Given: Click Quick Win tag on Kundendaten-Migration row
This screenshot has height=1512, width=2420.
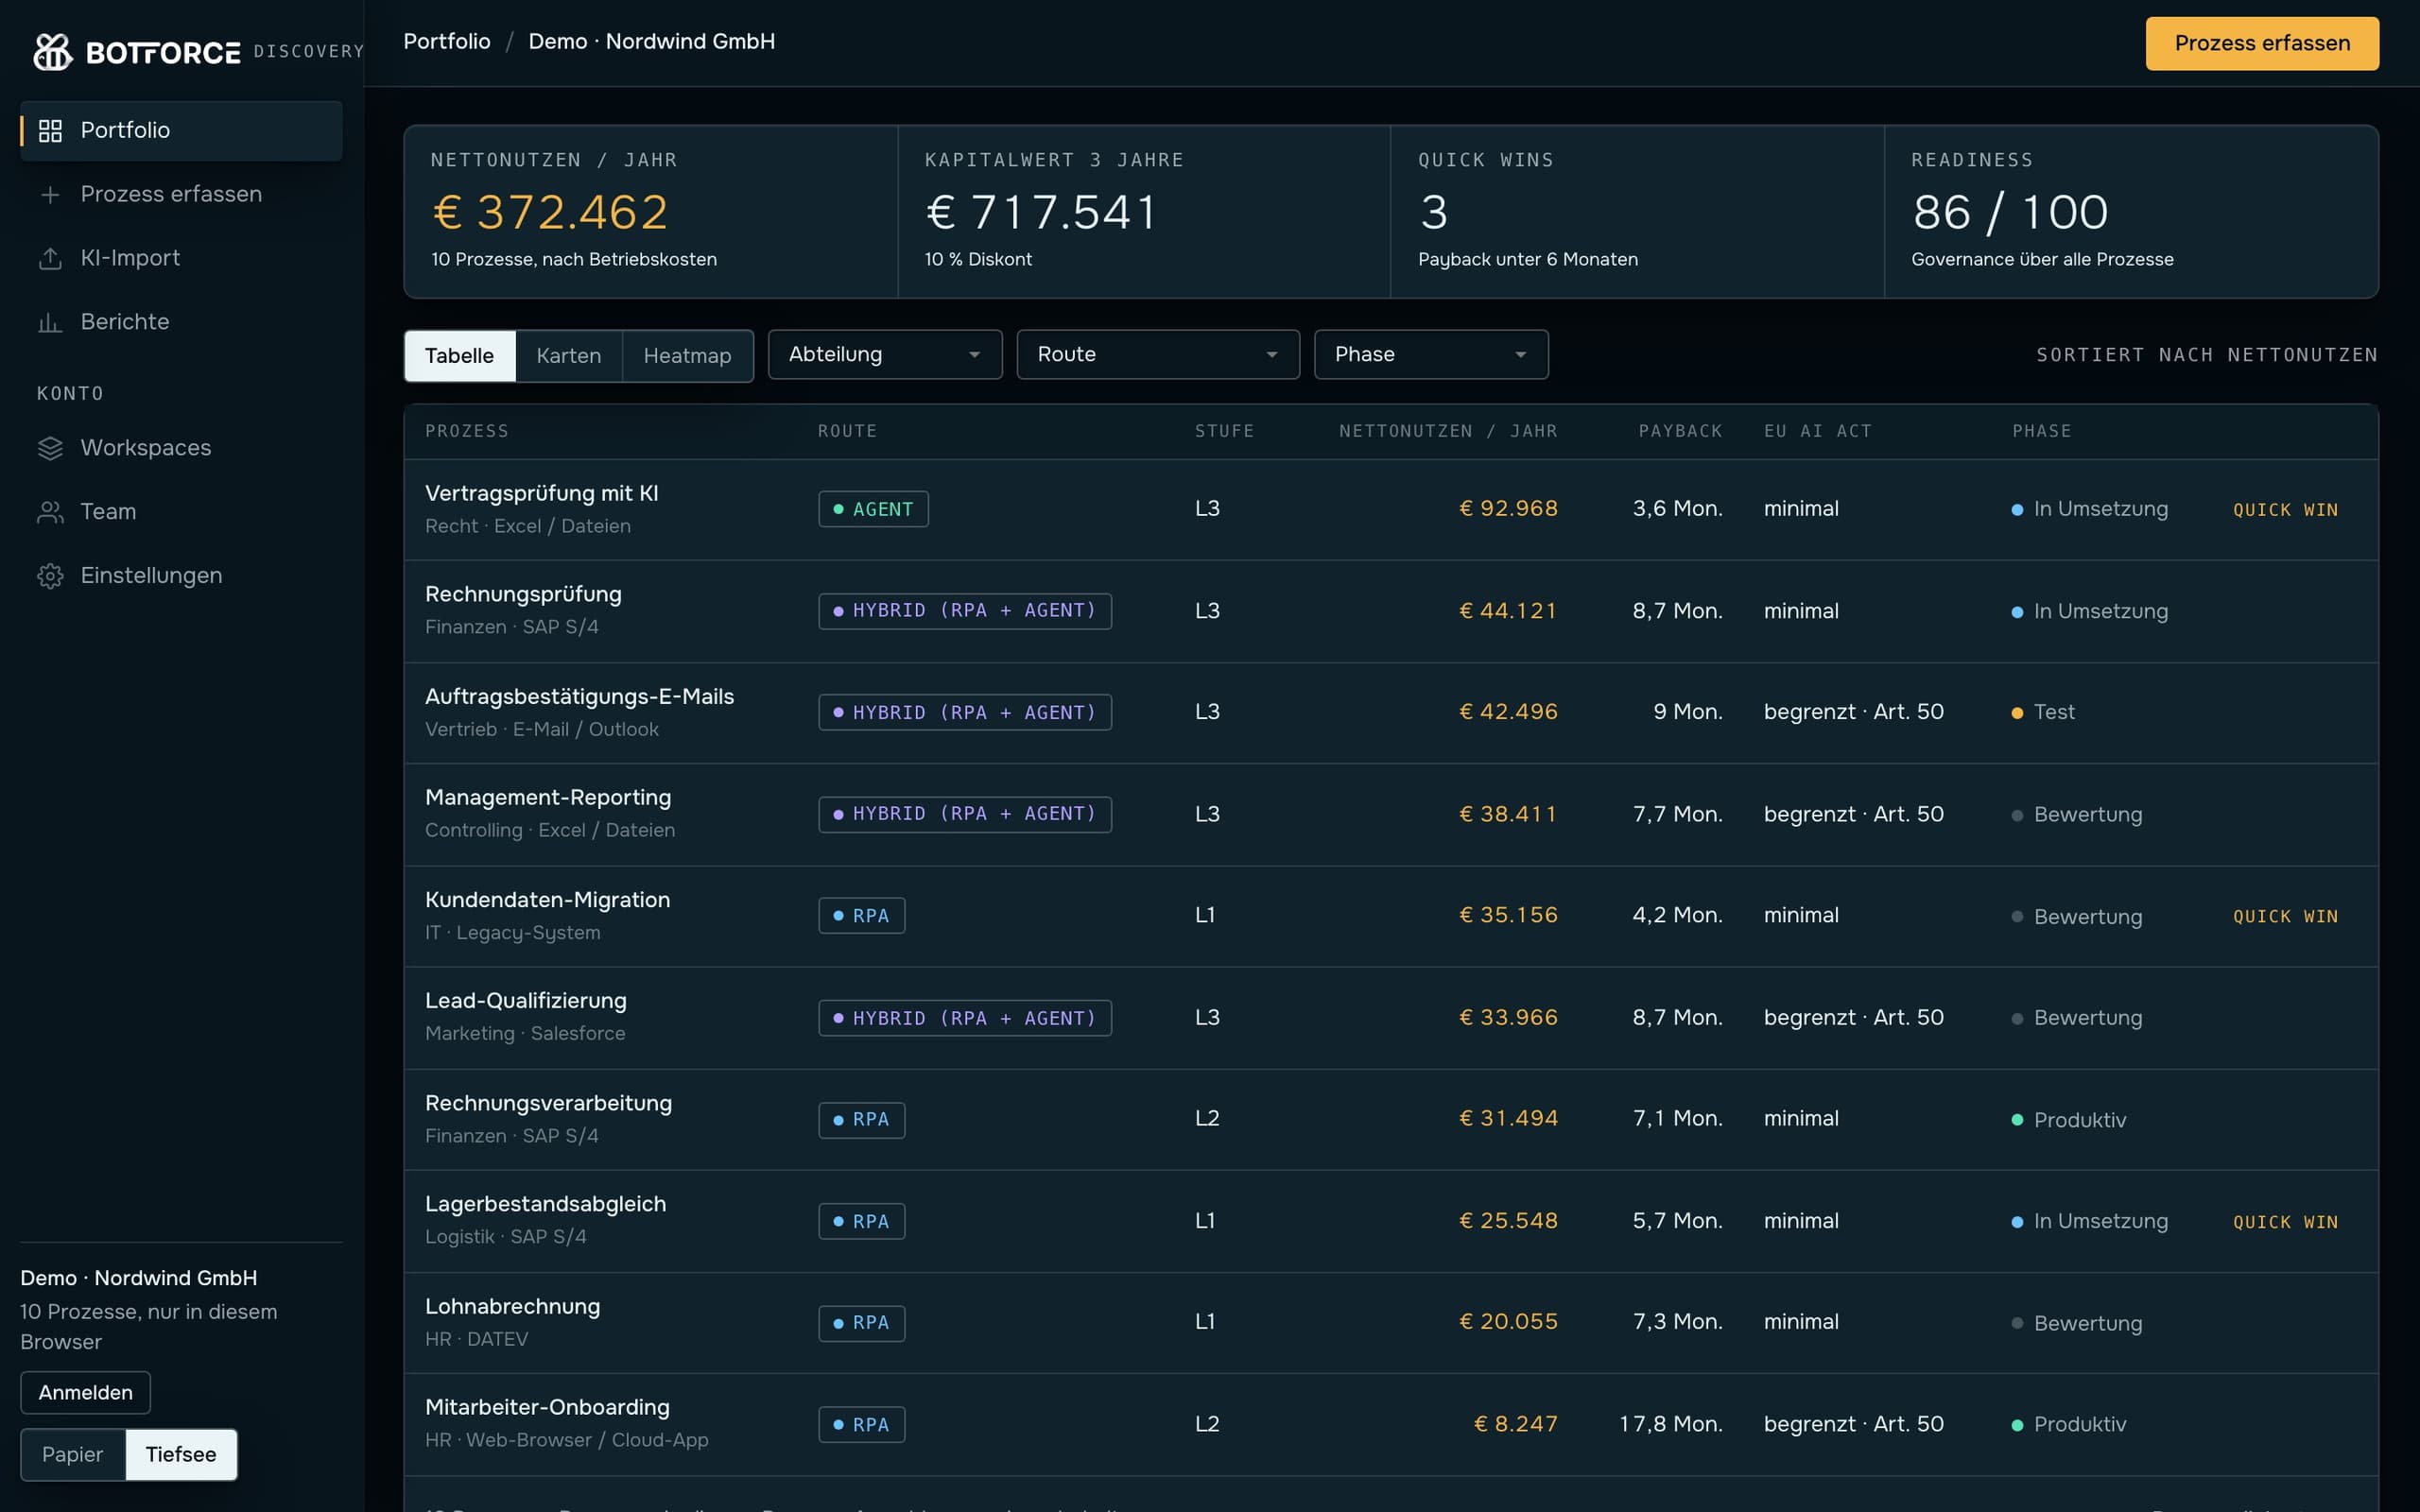Looking at the screenshot, I should (x=2286, y=917).
